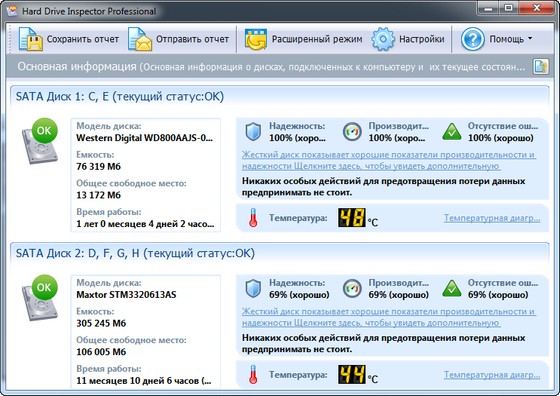Click Disk 1 green OK drive icon
This screenshot has height=396, width=560.
pyautogui.click(x=40, y=141)
